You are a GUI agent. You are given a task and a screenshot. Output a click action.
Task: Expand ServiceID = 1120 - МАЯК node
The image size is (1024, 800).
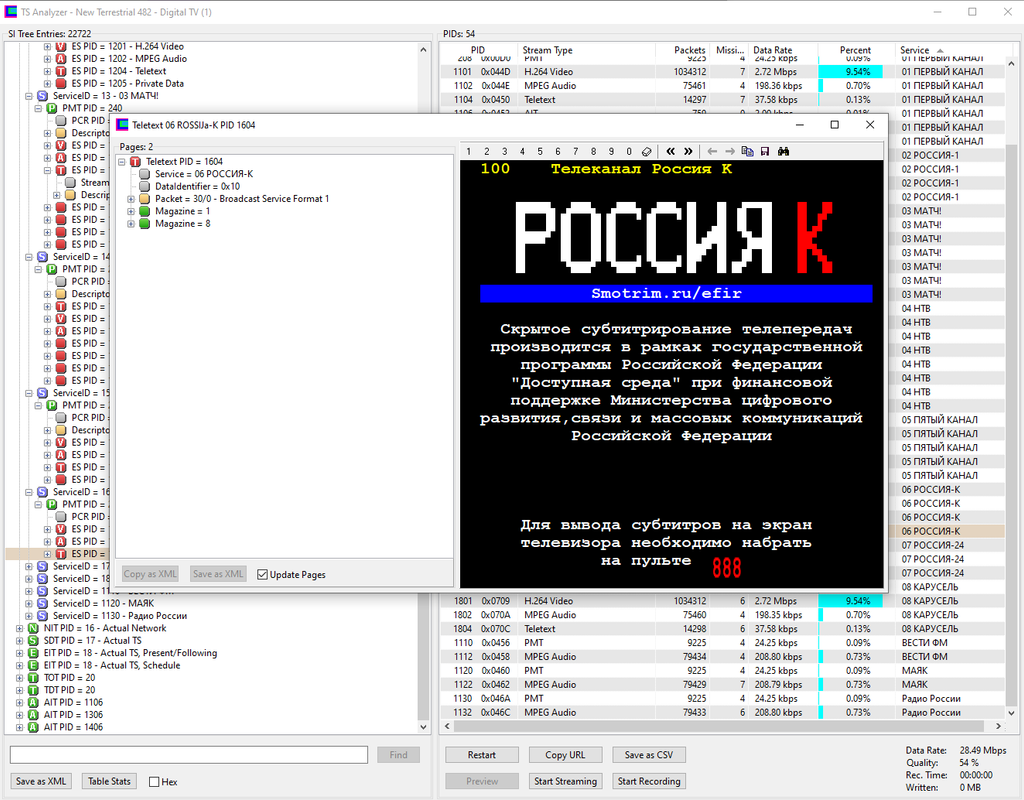pyautogui.click(x=29, y=604)
